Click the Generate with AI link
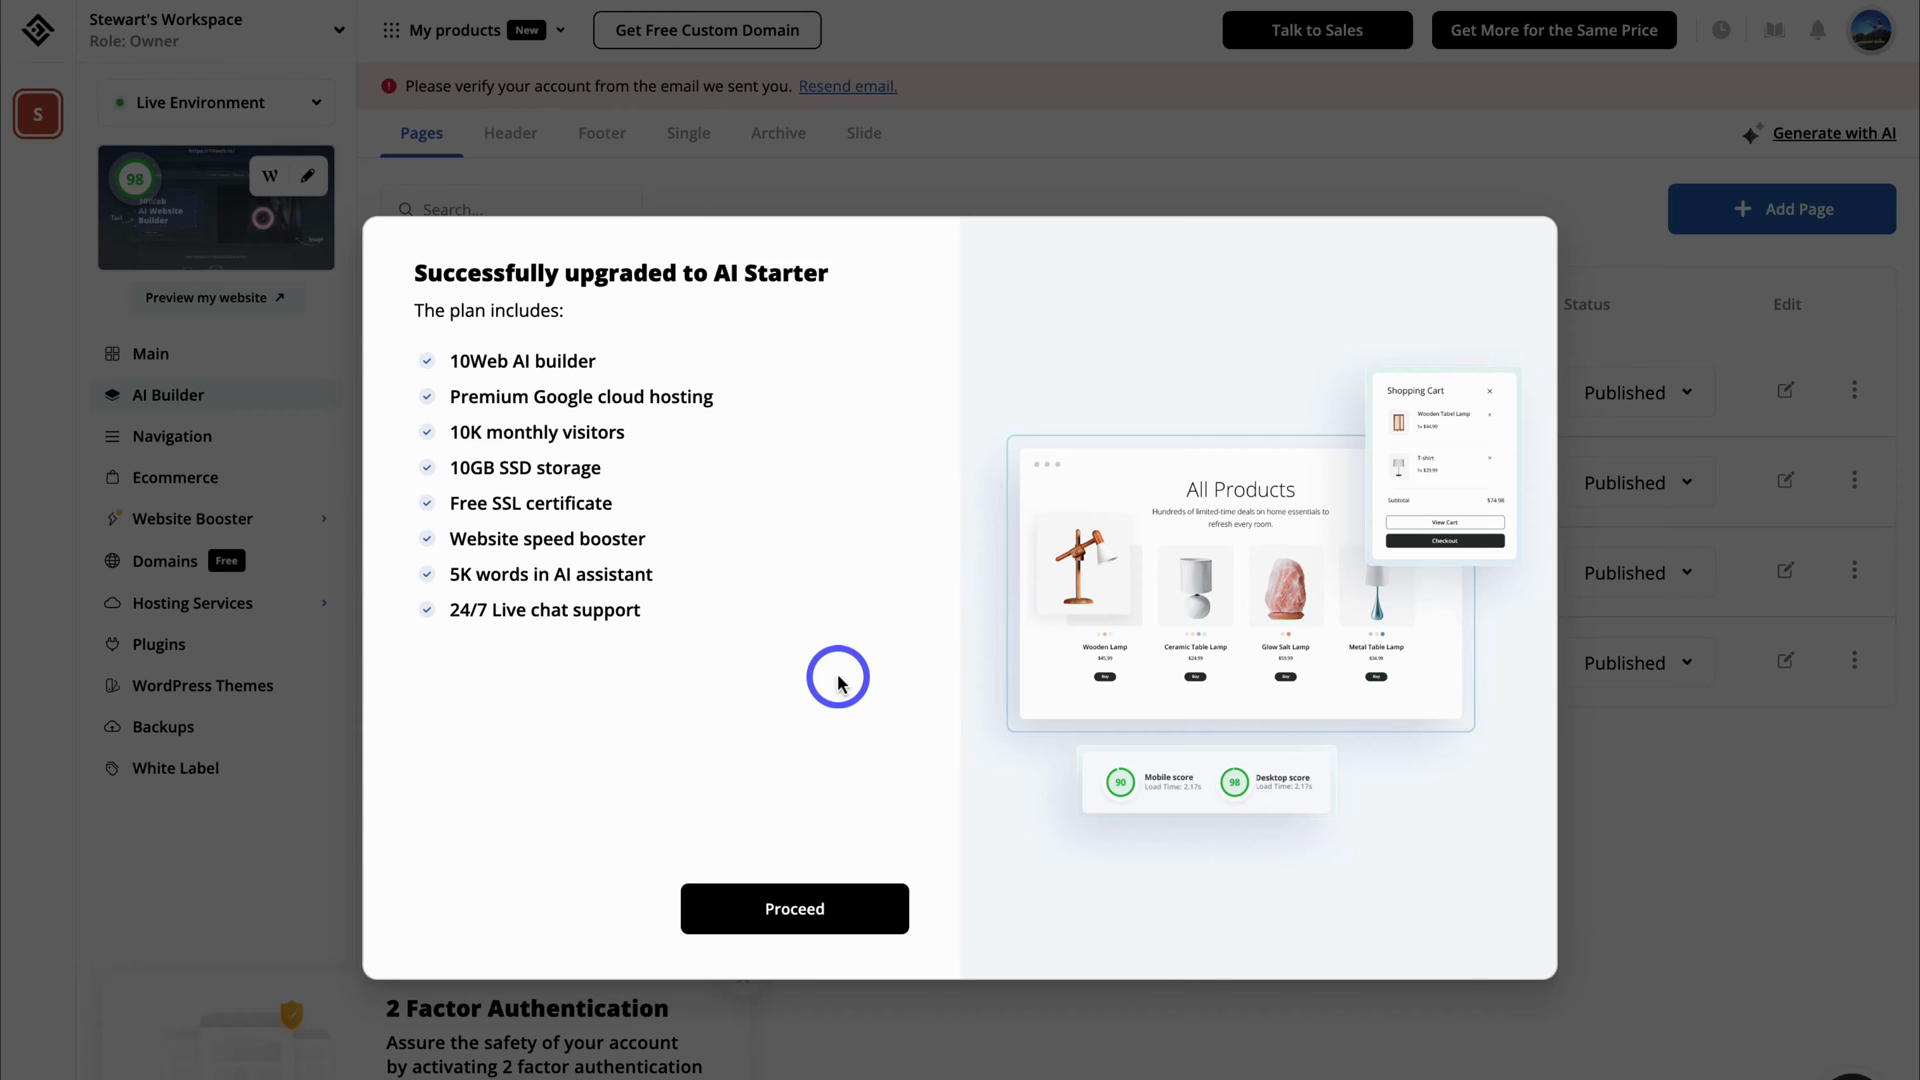Image resolution: width=1920 pixels, height=1080 pixels. 1834,133
